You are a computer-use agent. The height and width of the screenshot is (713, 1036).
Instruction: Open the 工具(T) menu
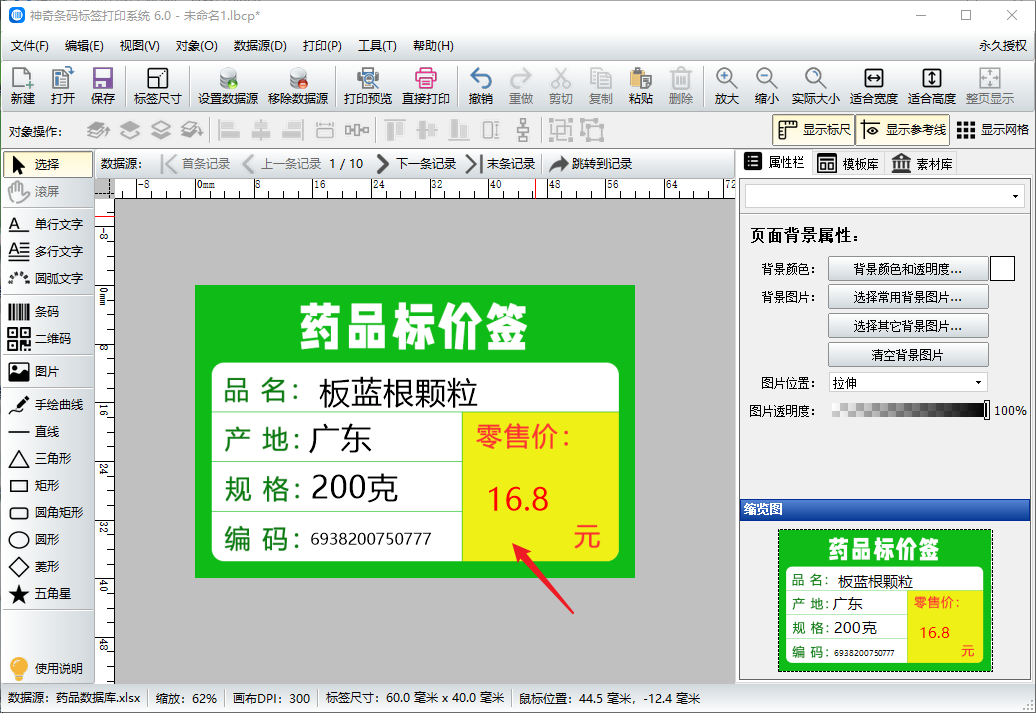pyautogui.click(x=377, y=46)
